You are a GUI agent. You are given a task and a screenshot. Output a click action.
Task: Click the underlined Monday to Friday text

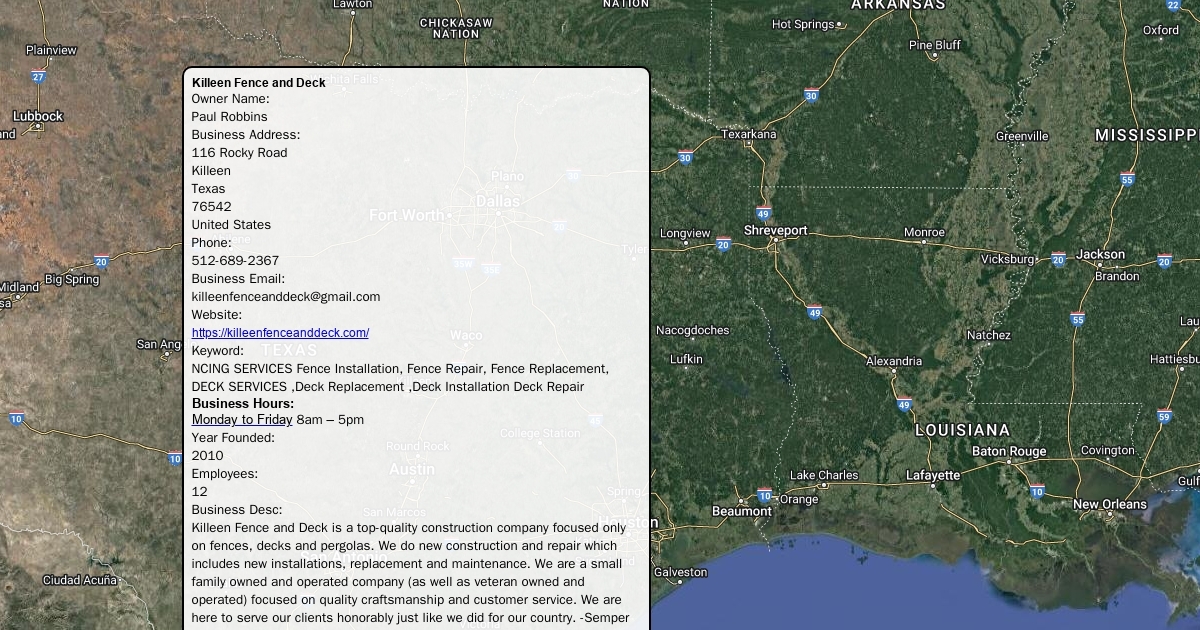point(242,420)
